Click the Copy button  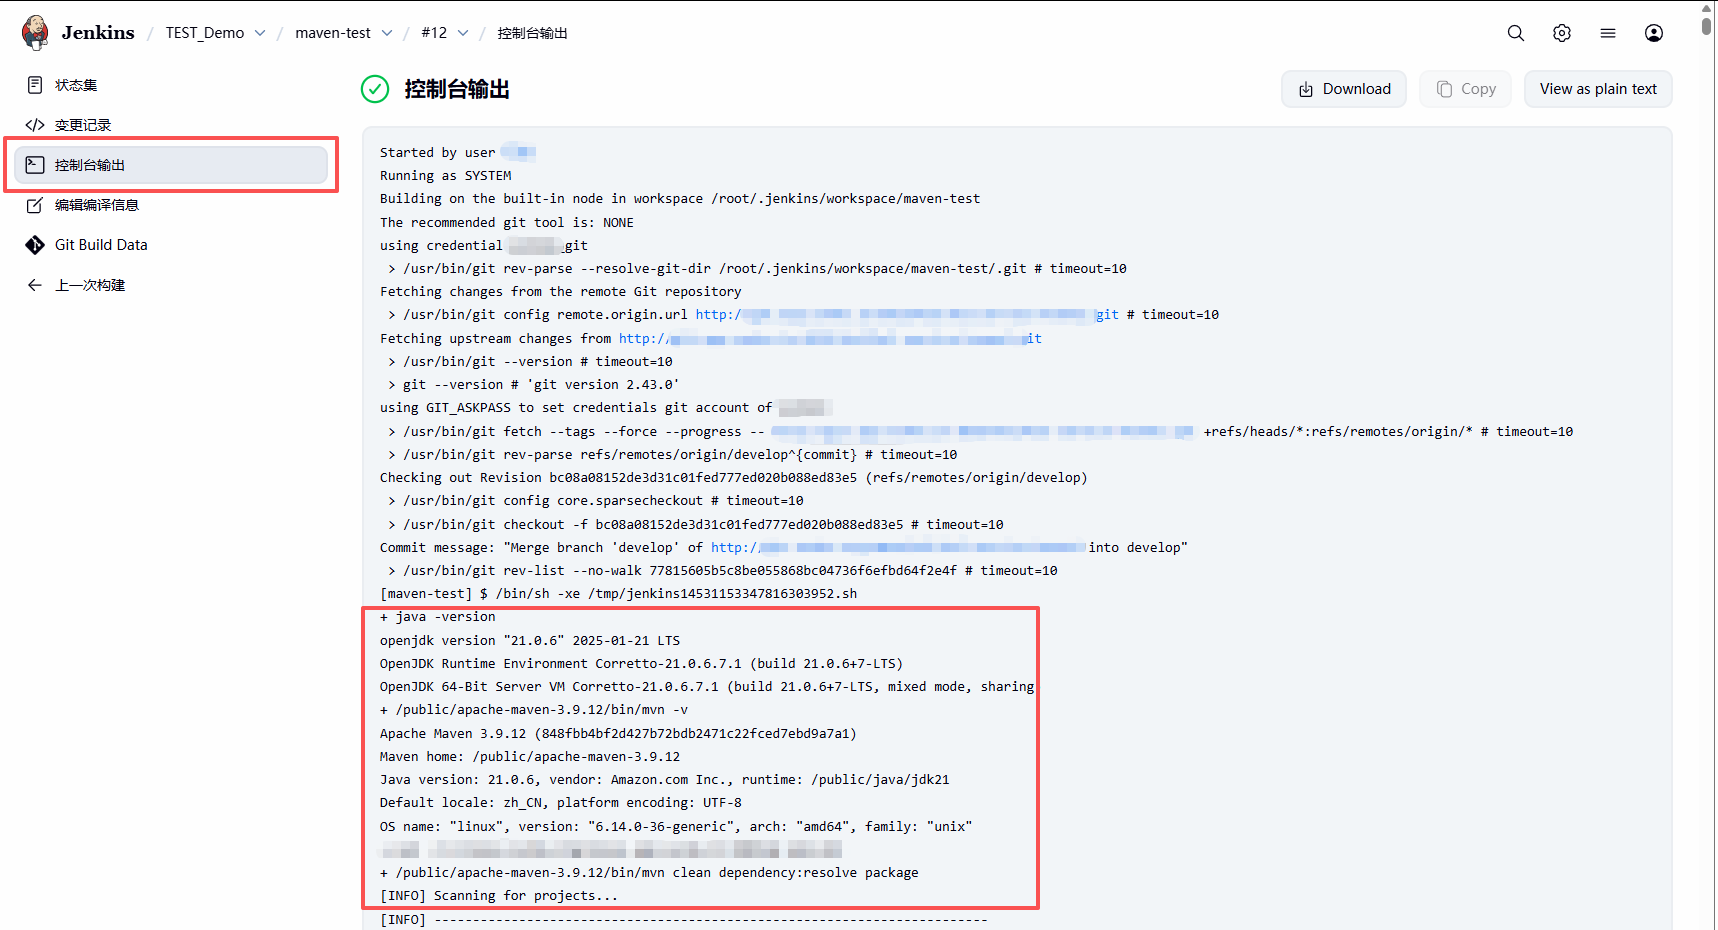click(1465, 89)
